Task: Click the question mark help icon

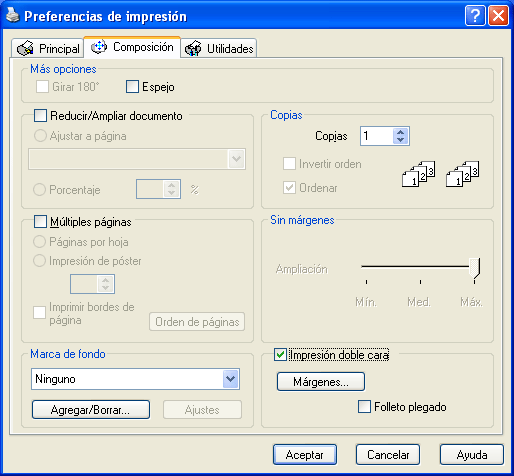Action: tap(475, 16)
